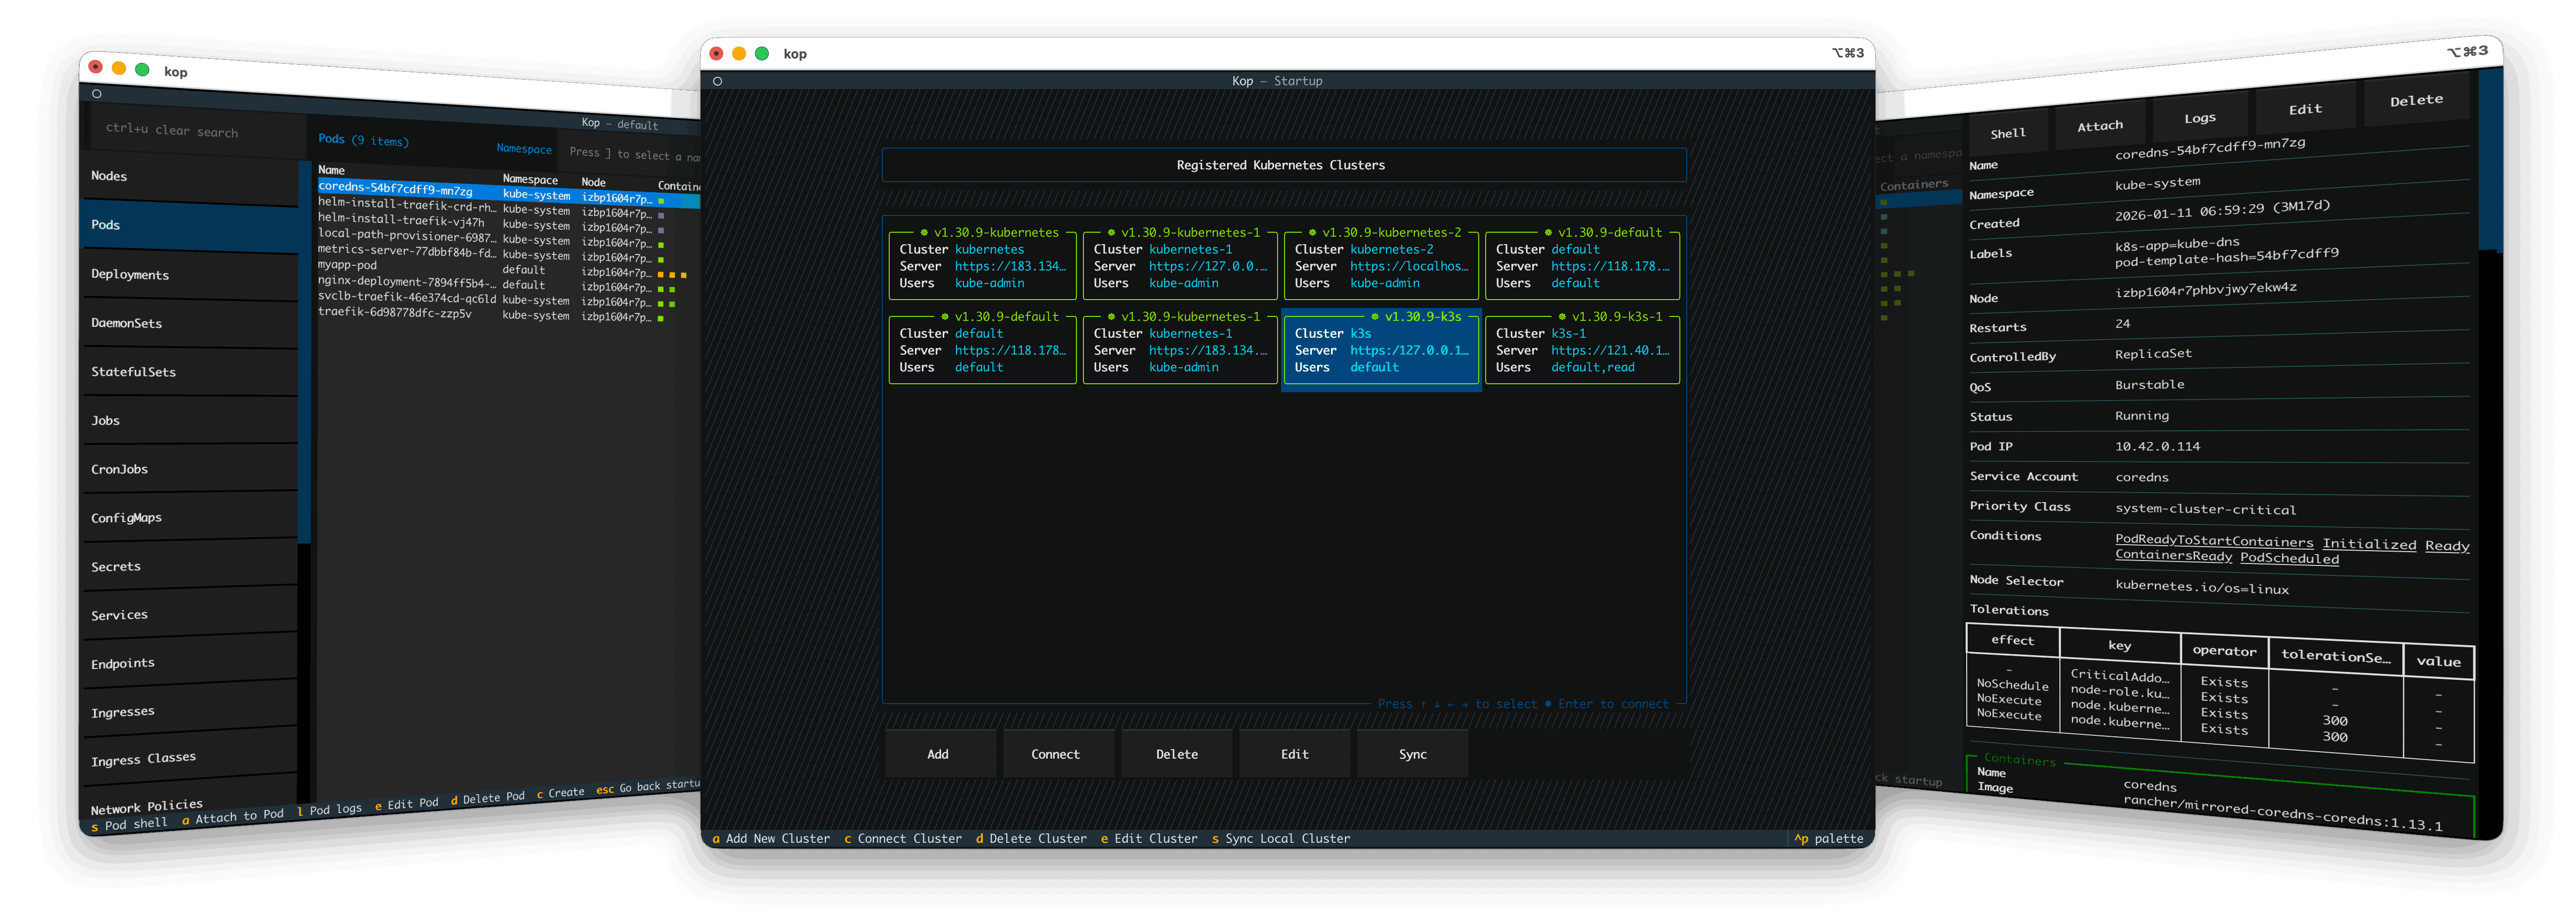This screenshot has width=2576, height=922.
Task: Open Ingresses in the left window sidebar
Action: pyautogui.click(x=189, y=710)
